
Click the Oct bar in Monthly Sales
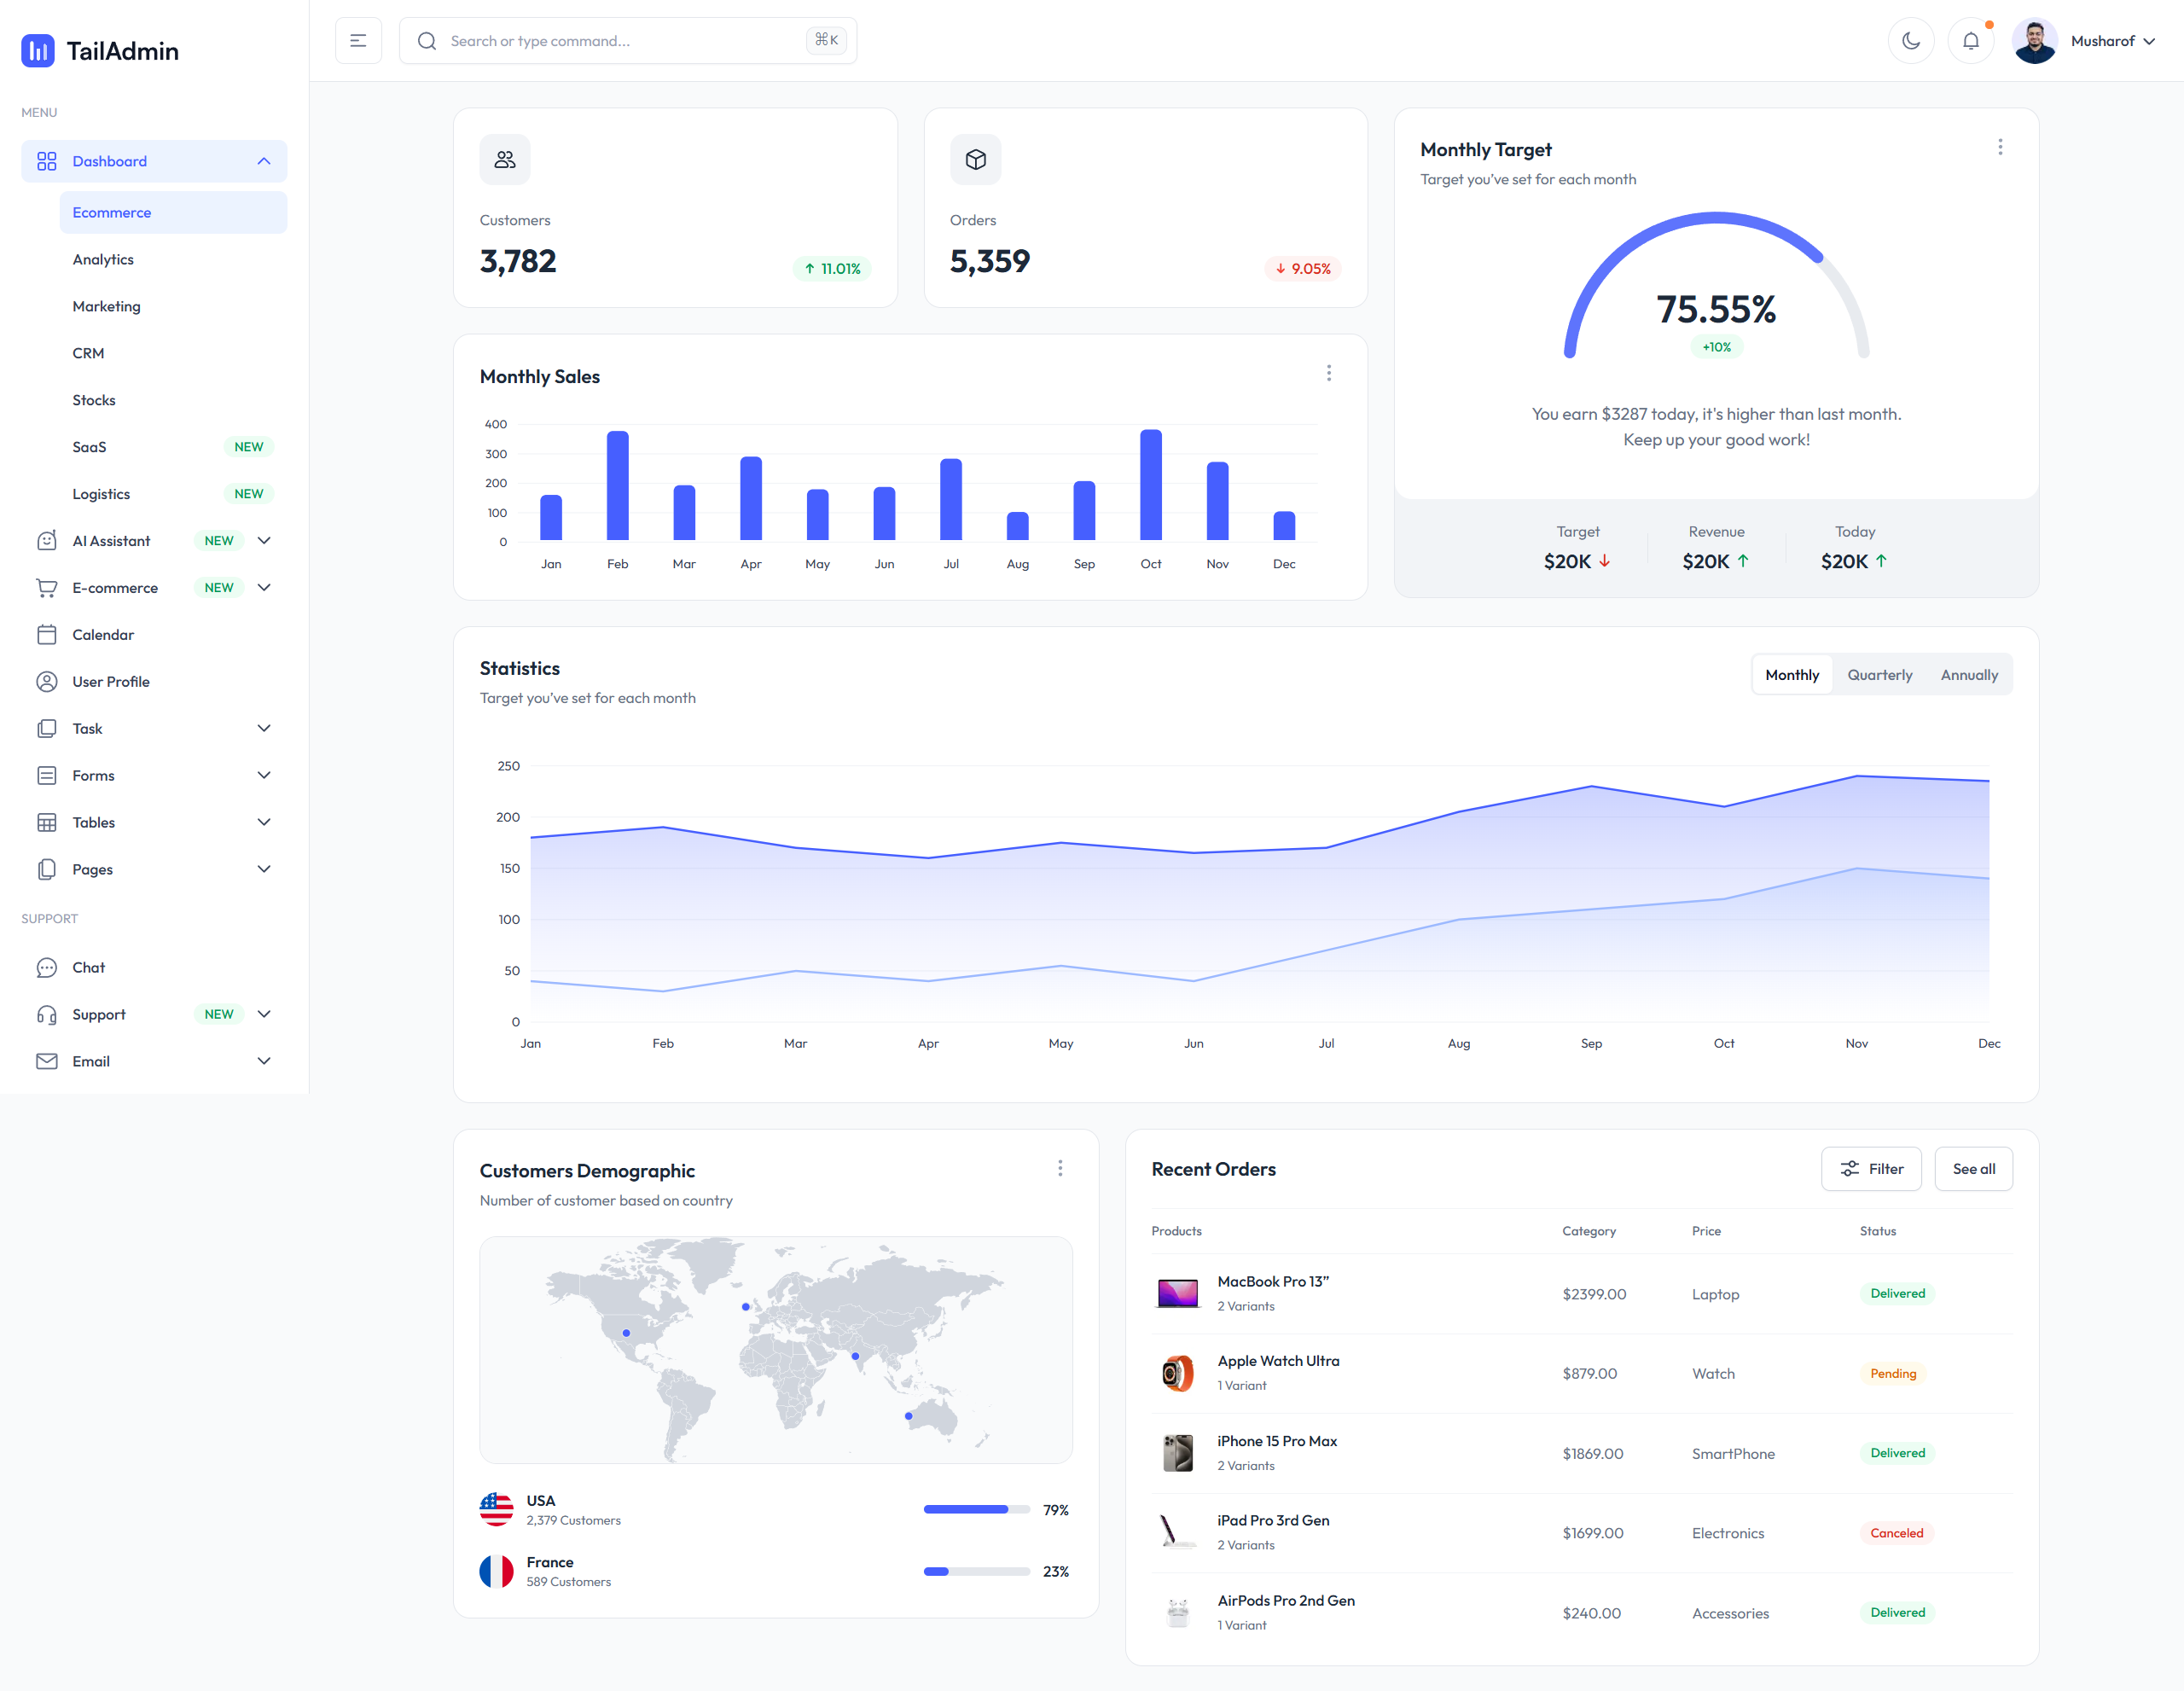pyautogui.click(x=1151, y=486)
